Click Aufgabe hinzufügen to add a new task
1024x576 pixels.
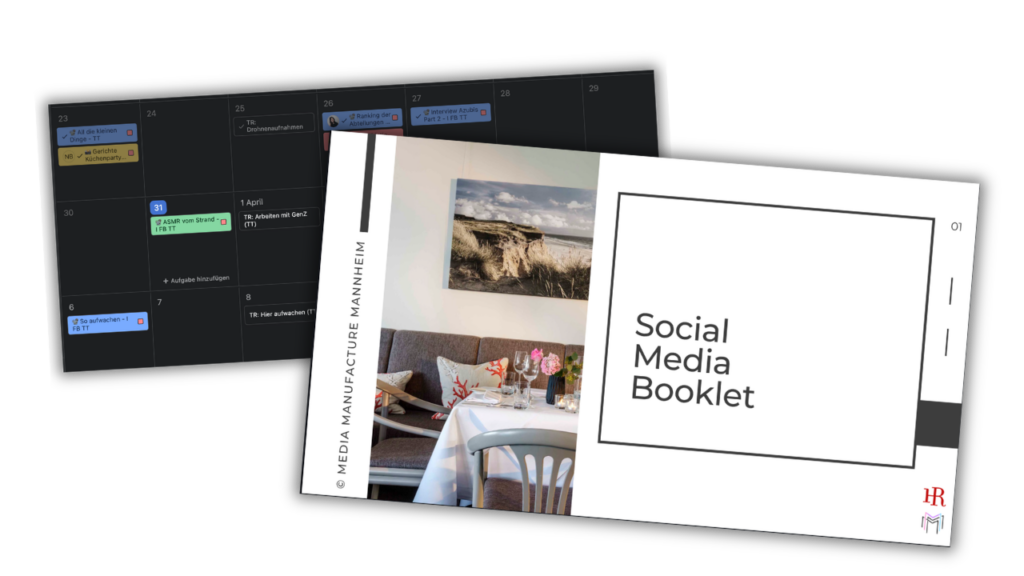pyautogui.click(x=199, y=279)
